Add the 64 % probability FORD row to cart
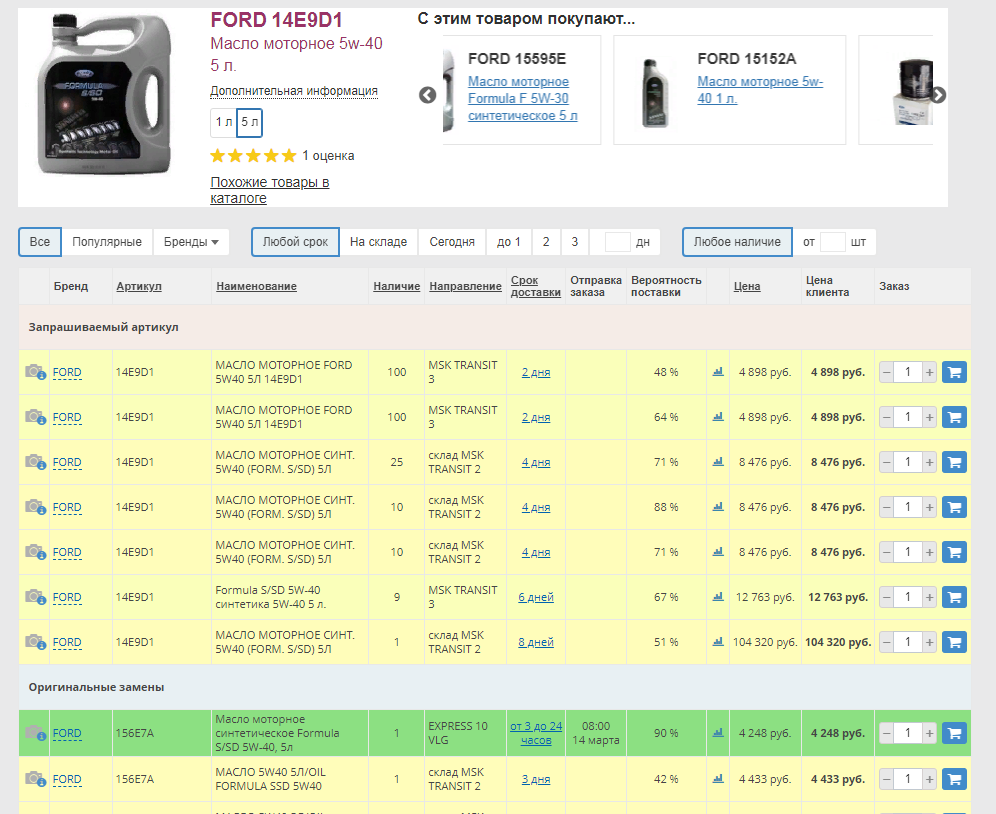The image size is (996, 814). pos(954,417)
